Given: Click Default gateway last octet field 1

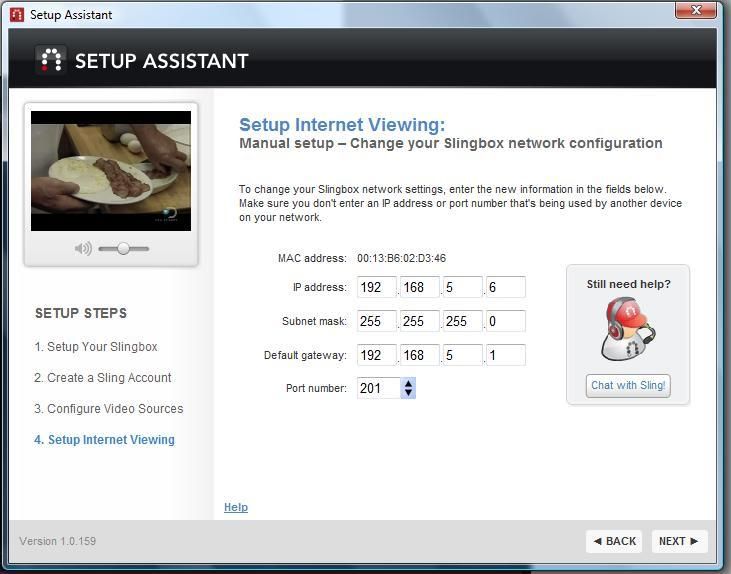Looking at the screenshot, I should click(506, 355).
